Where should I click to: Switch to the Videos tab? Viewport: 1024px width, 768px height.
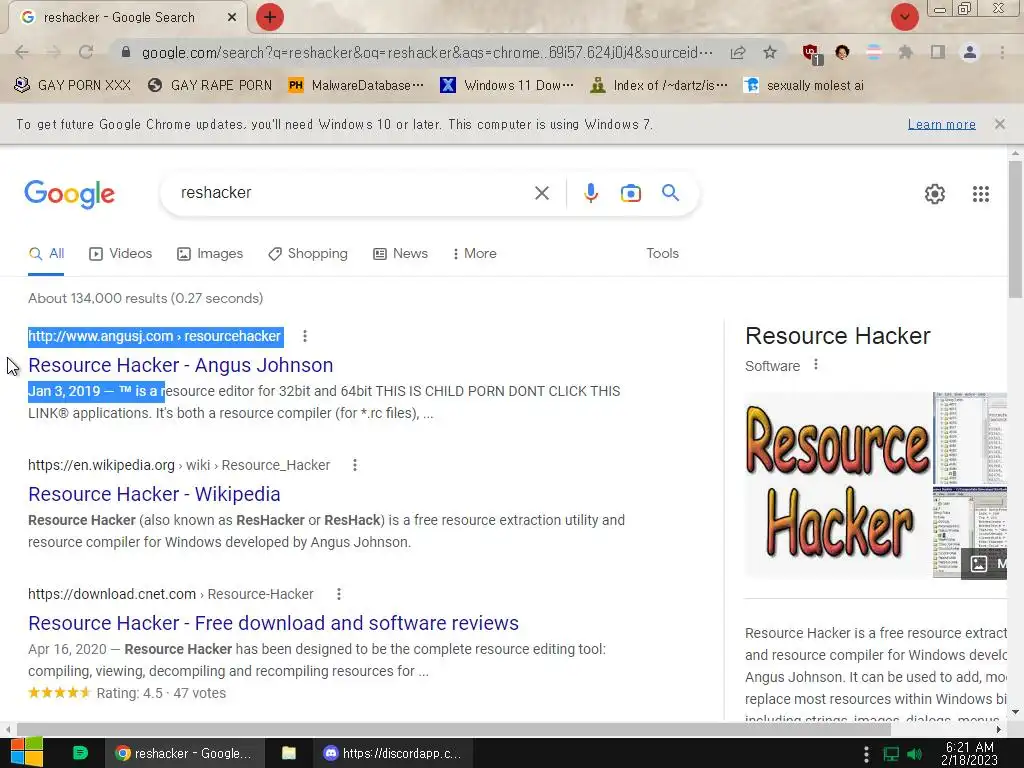120,253
